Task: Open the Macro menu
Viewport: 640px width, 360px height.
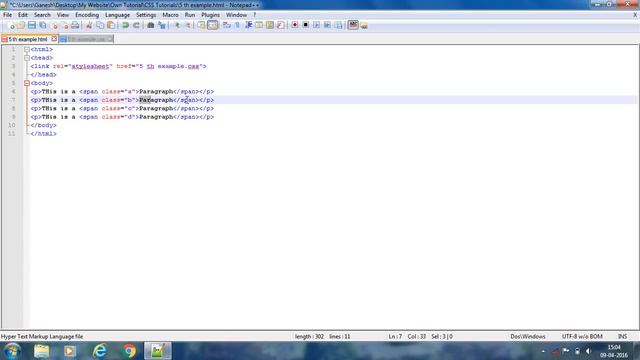Action: pyautogui.click(x=170, y=15)
